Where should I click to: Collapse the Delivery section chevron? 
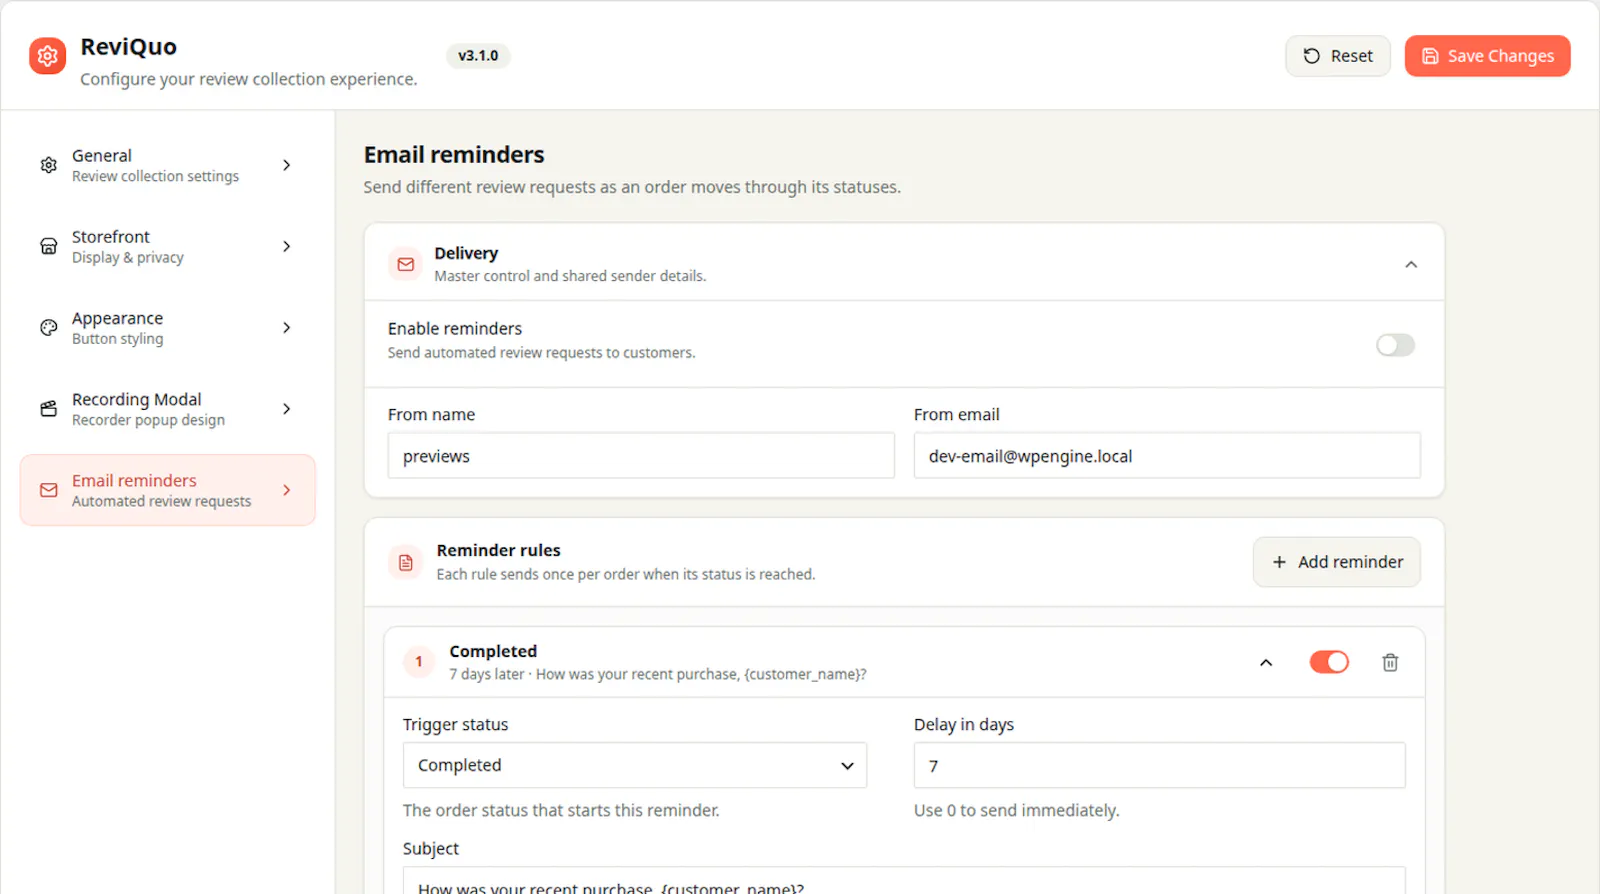click(x=1411, y=264)
